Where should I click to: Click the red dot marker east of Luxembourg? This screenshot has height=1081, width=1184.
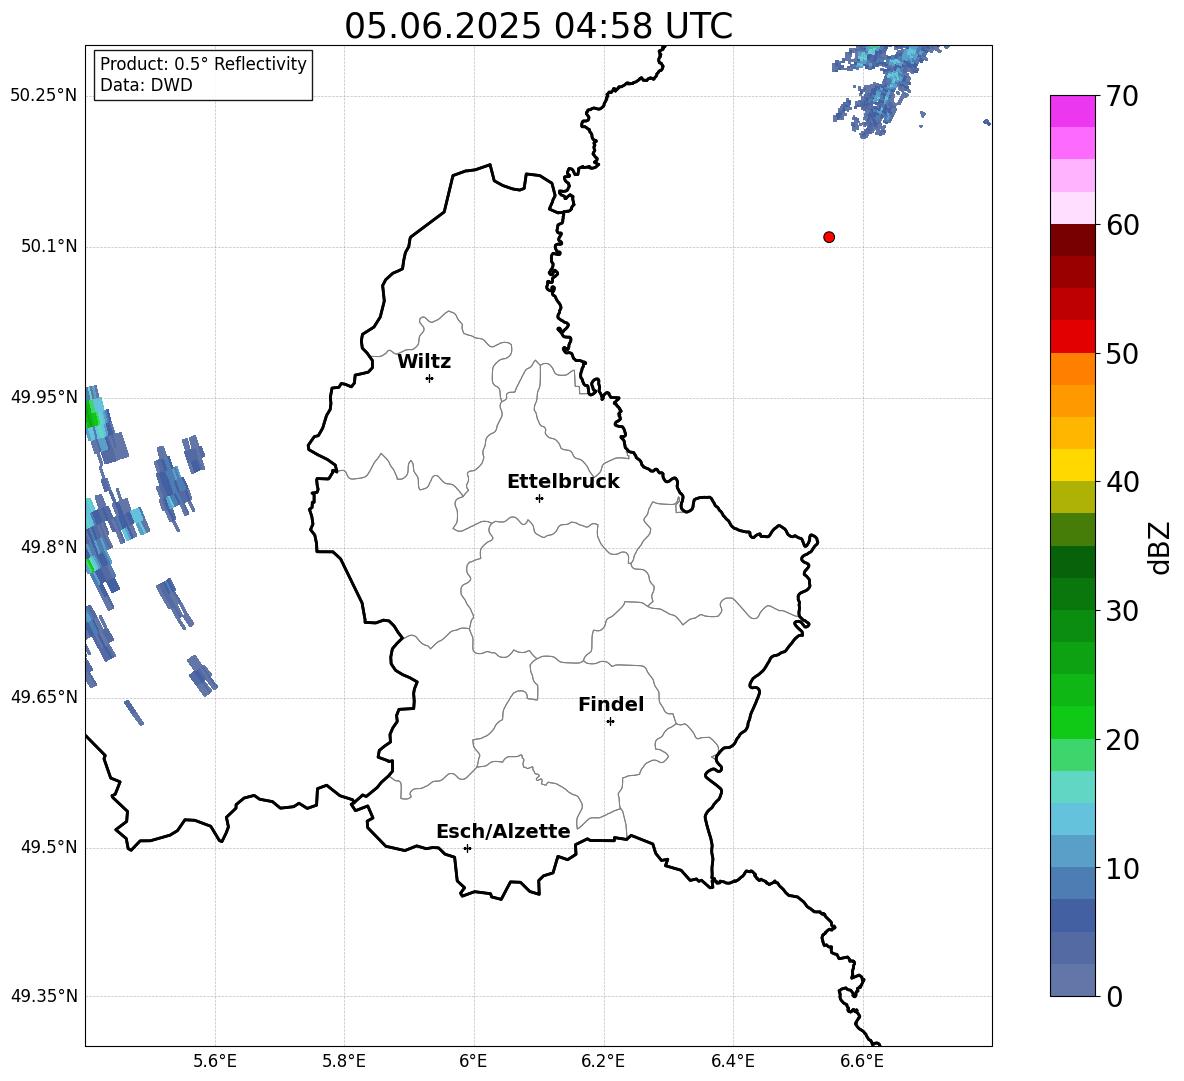[829, 237]
